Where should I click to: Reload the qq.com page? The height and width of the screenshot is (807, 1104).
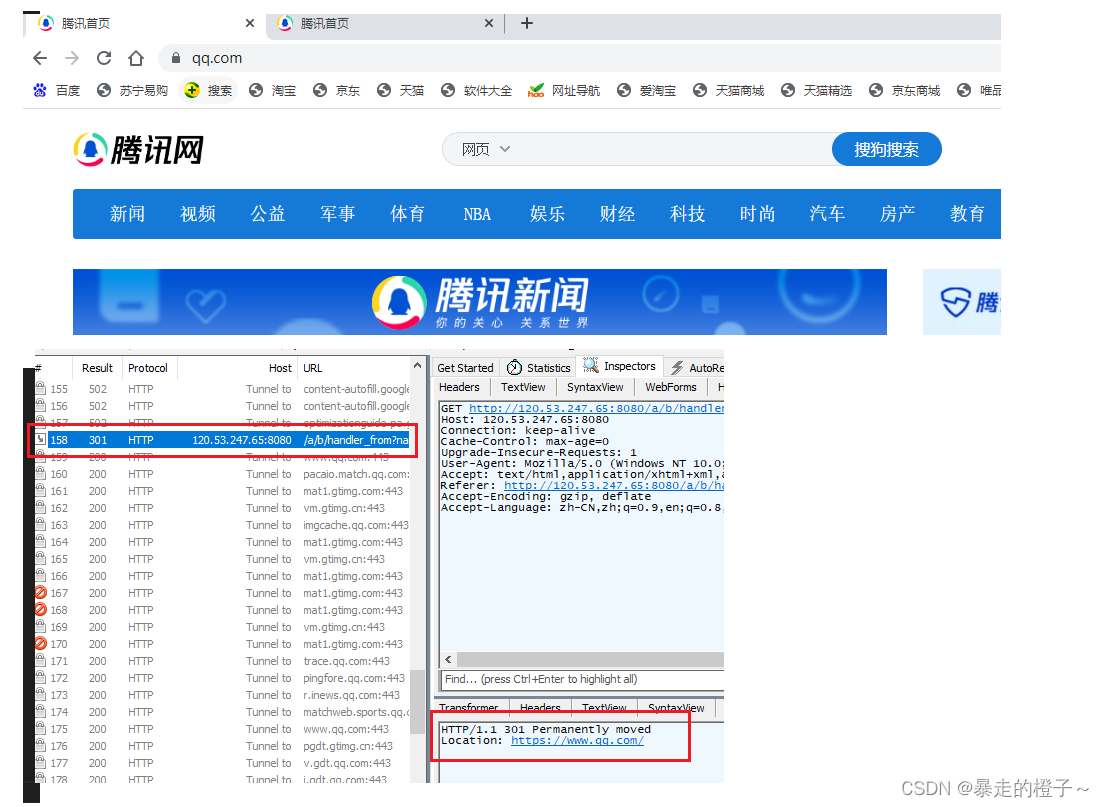104,58
